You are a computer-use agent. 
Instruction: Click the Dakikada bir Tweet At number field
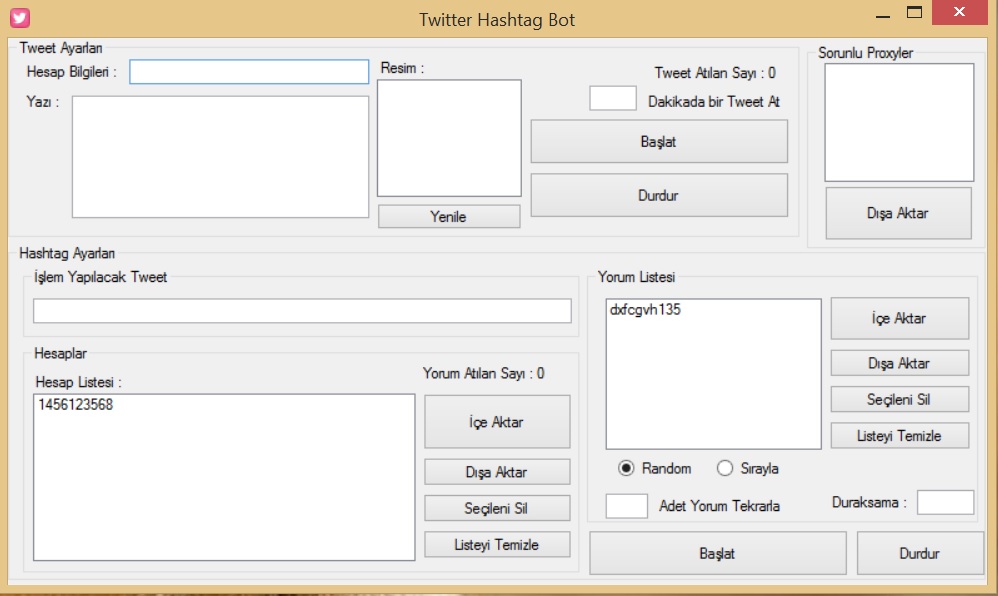(613, 99)
